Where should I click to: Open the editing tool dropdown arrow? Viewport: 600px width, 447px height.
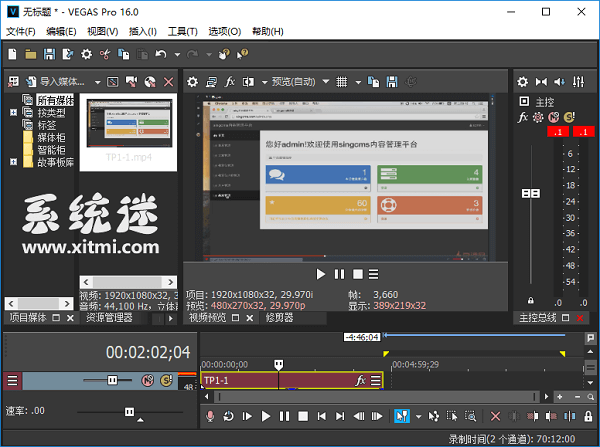coord(419,416)
